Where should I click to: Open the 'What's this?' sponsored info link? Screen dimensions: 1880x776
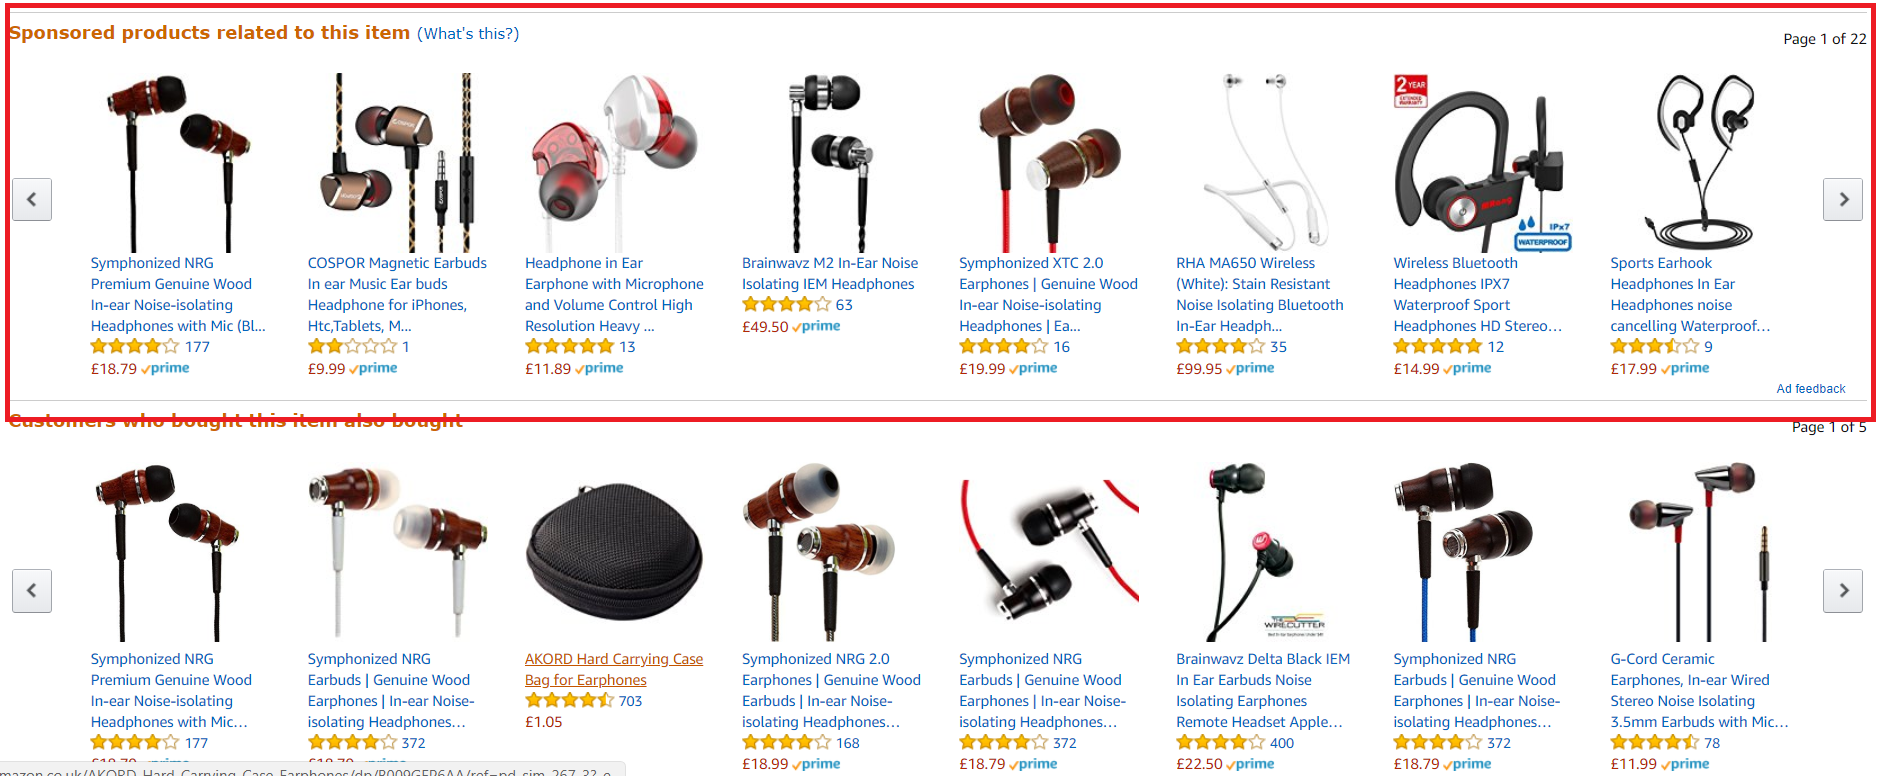(x=468, y=34)
